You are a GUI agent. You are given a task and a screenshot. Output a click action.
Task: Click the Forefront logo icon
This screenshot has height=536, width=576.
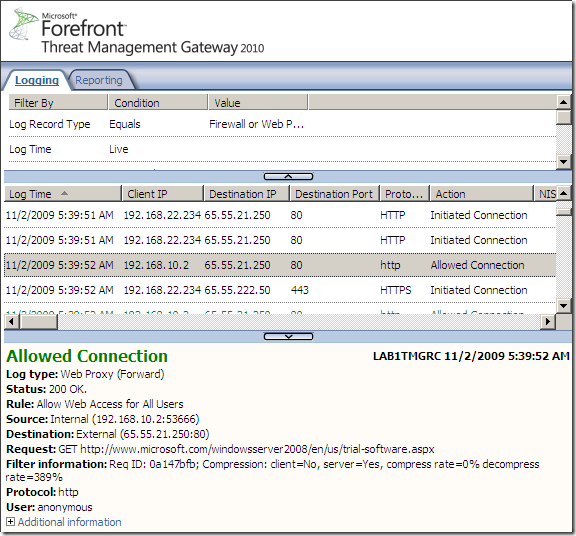[24, 23]
